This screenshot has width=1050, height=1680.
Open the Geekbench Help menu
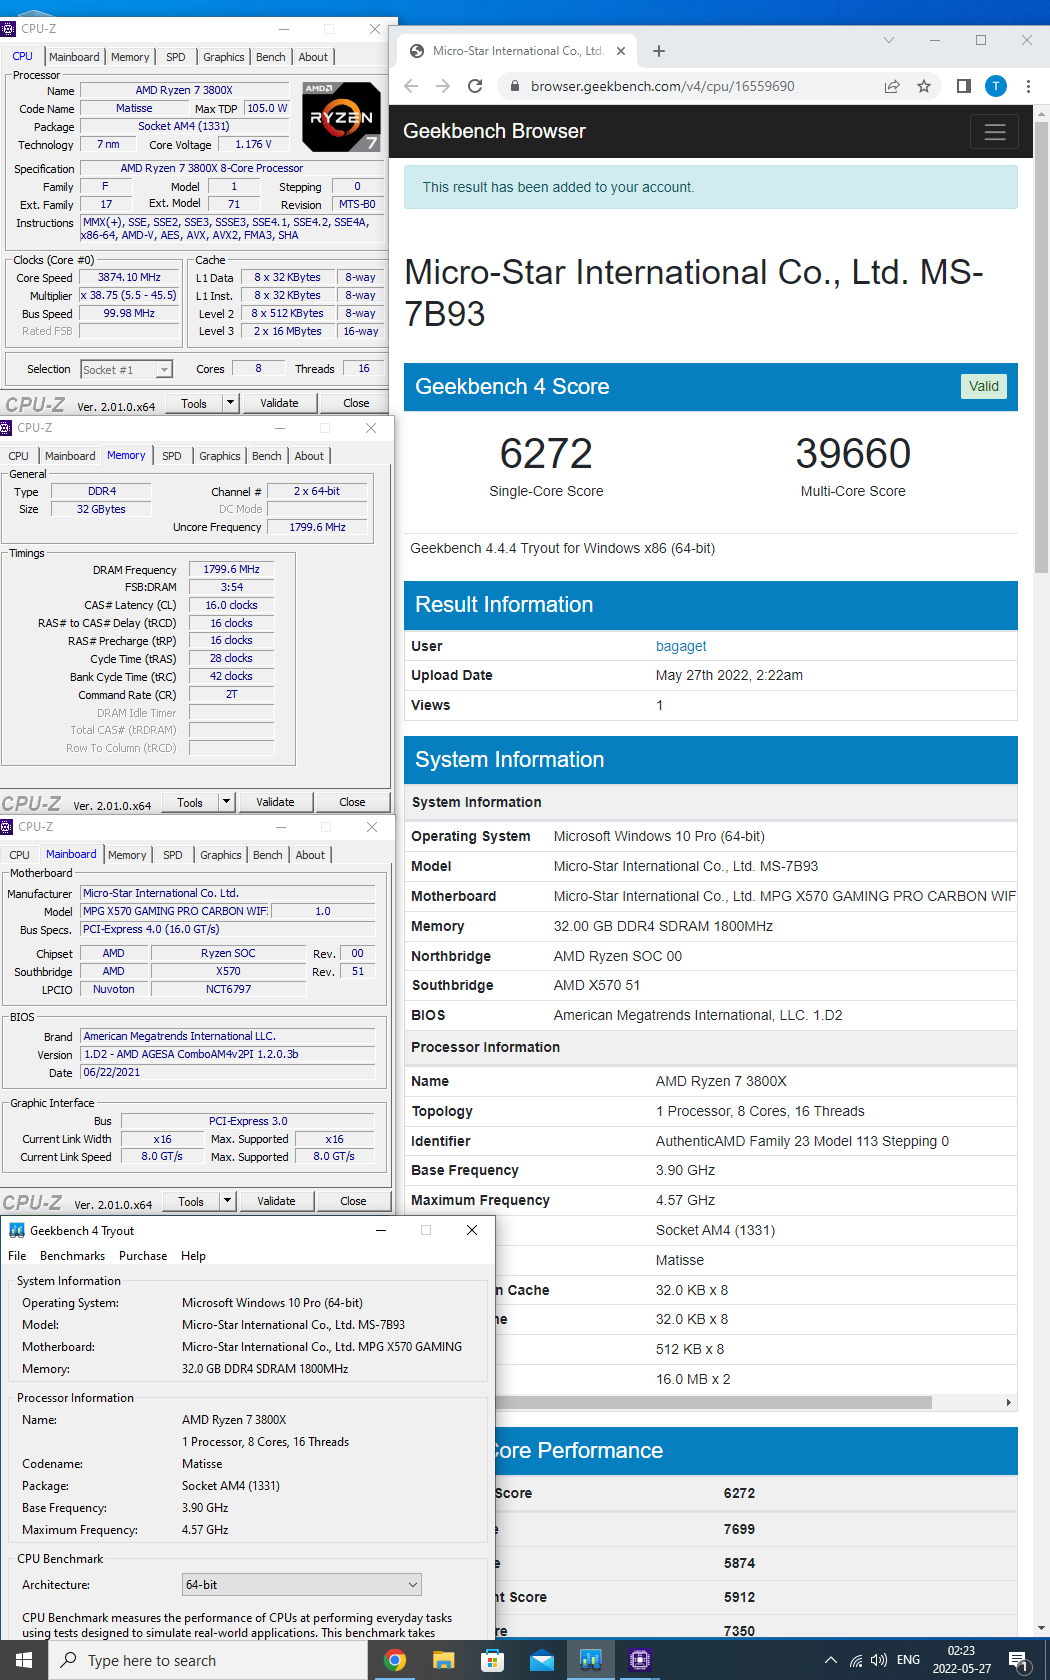click(x=193, y=1256)
